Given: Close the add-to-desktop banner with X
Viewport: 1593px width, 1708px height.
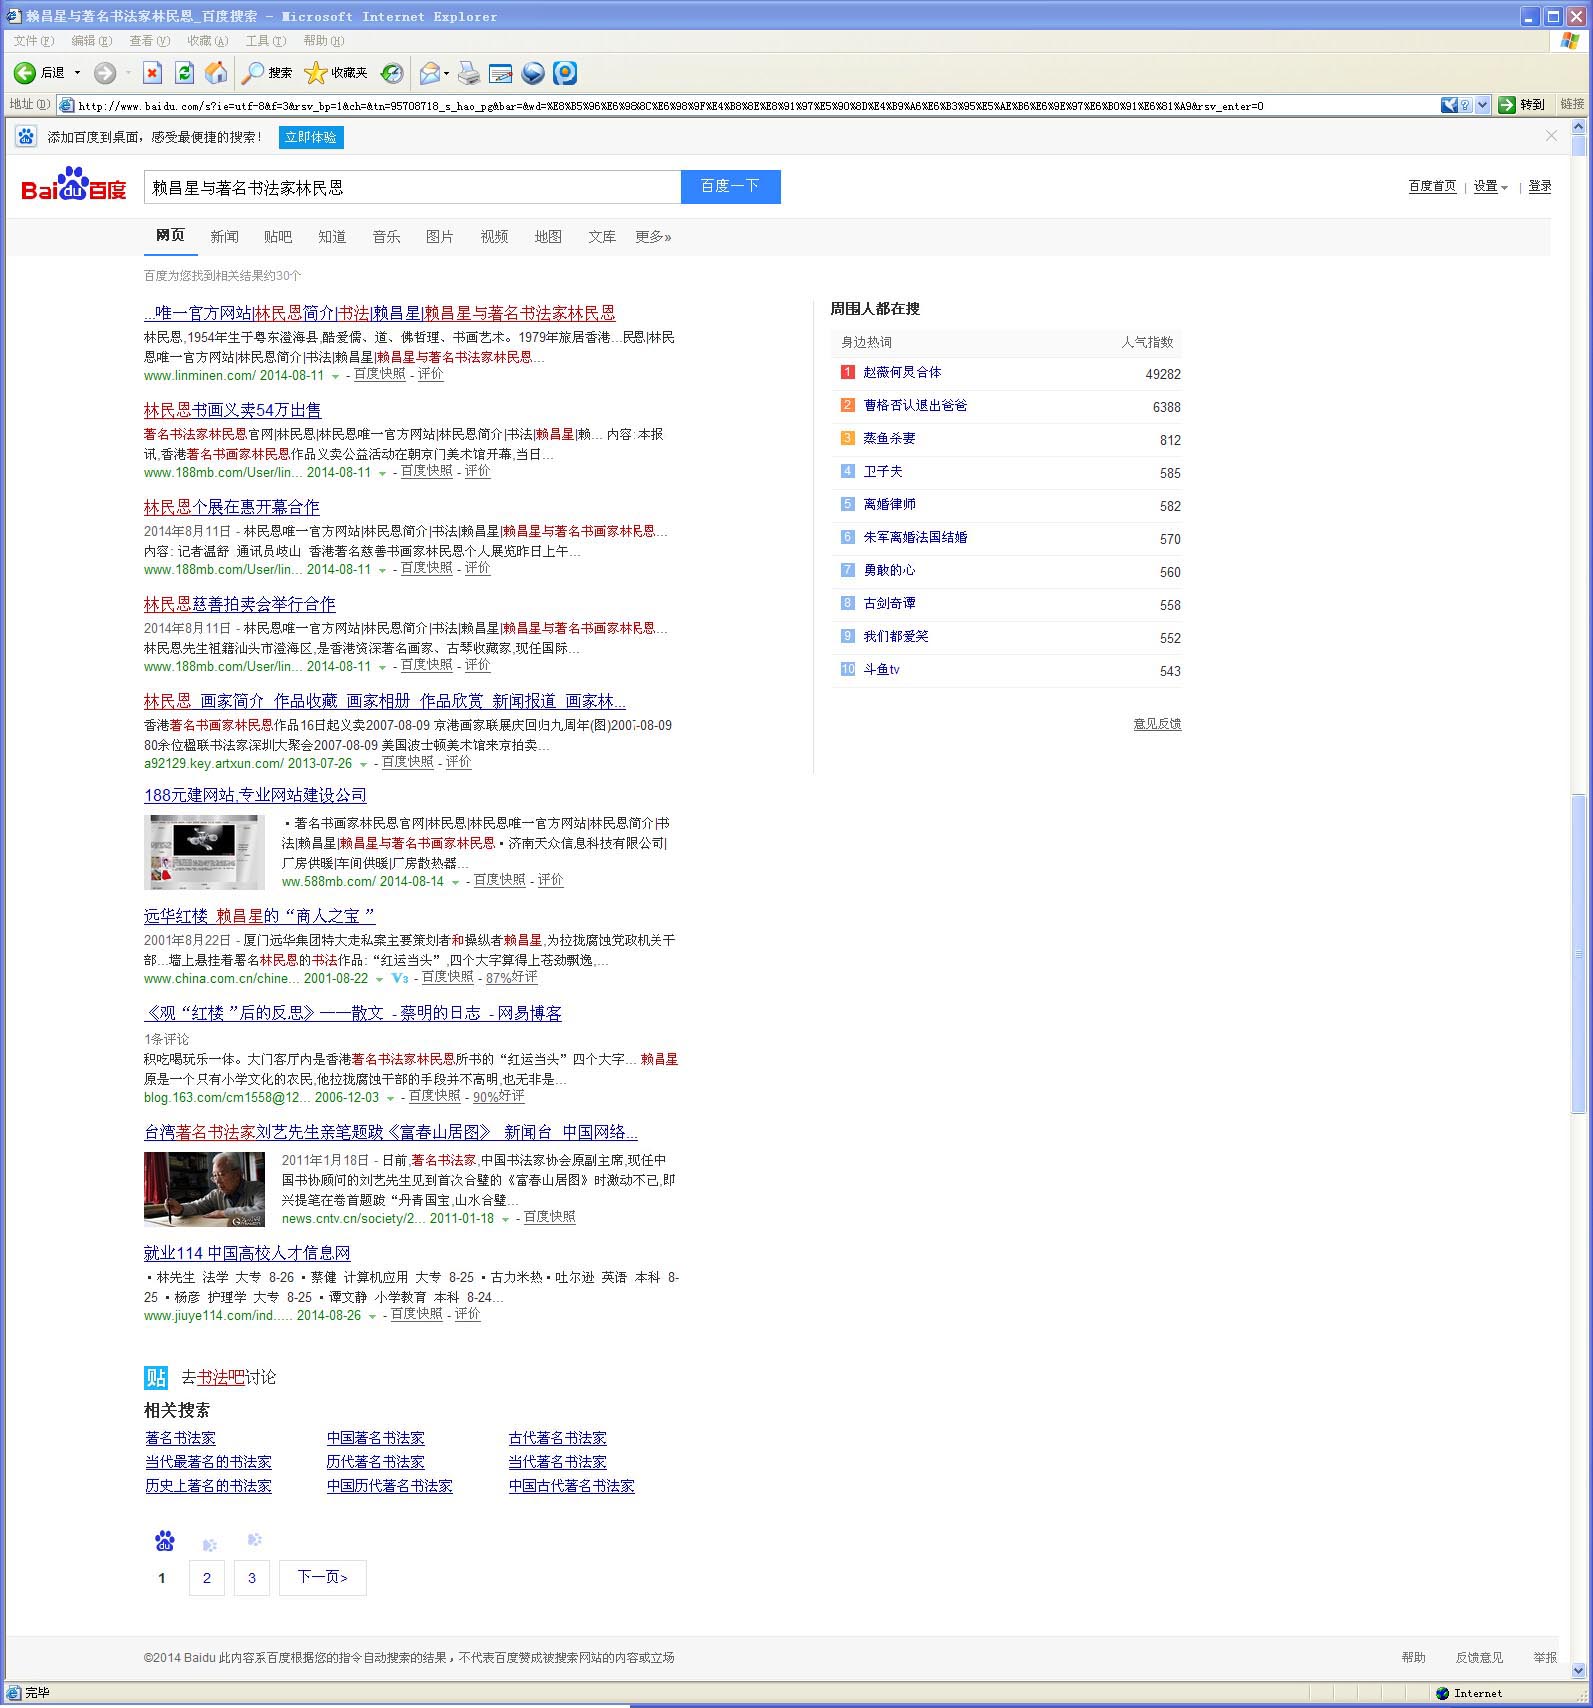Looking at the screenshot, I should [1551, 136].
